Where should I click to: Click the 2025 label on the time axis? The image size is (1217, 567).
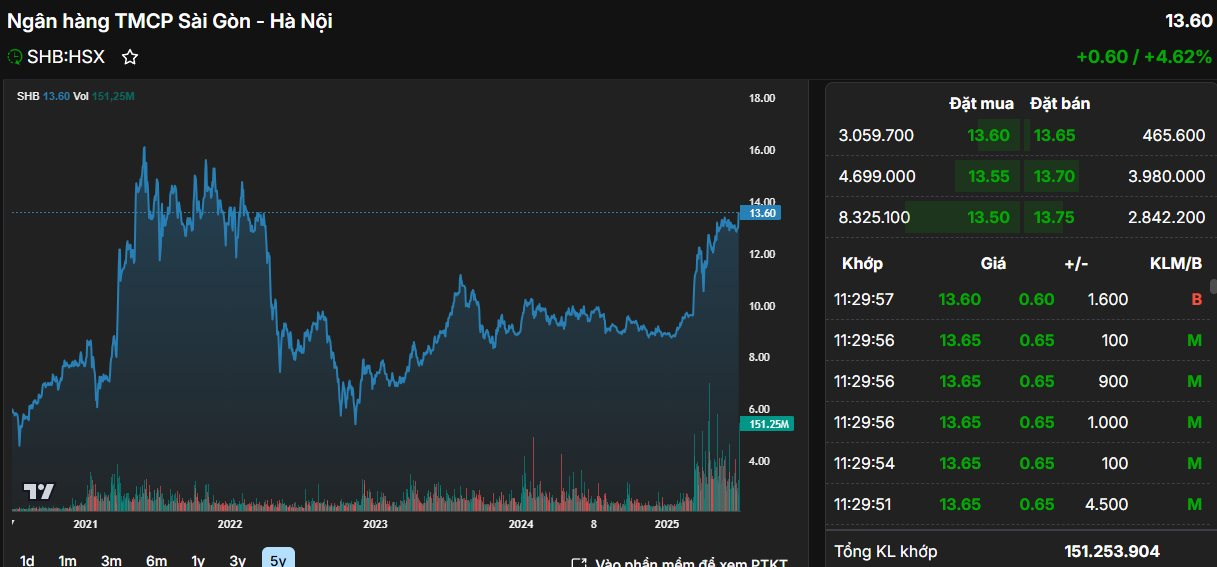665,523
